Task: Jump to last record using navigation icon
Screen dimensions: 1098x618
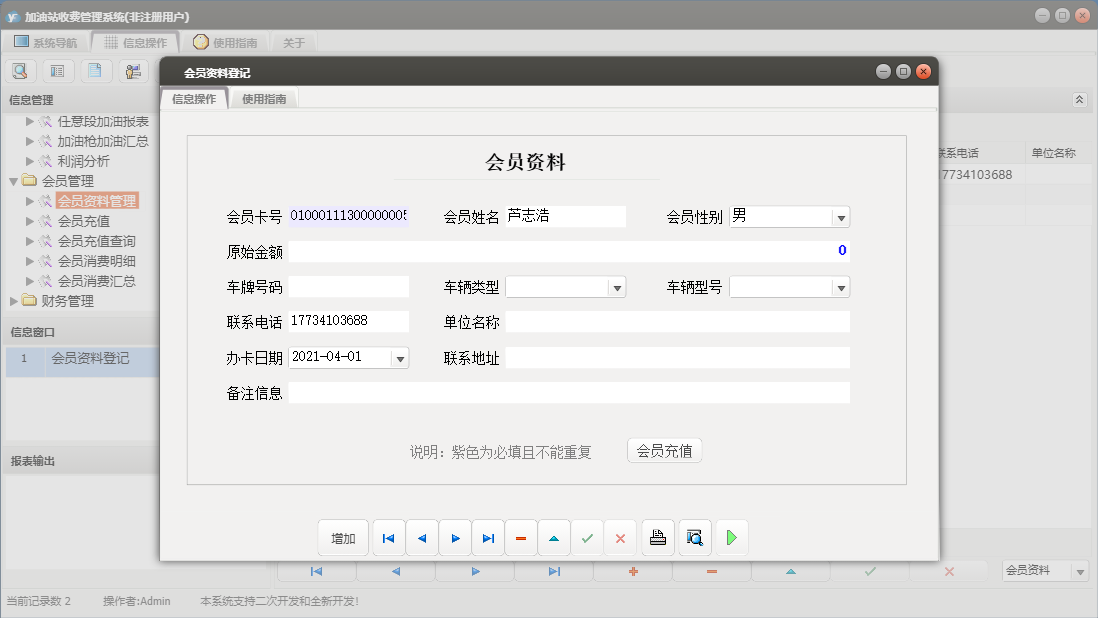Action: tap(488, 537)
